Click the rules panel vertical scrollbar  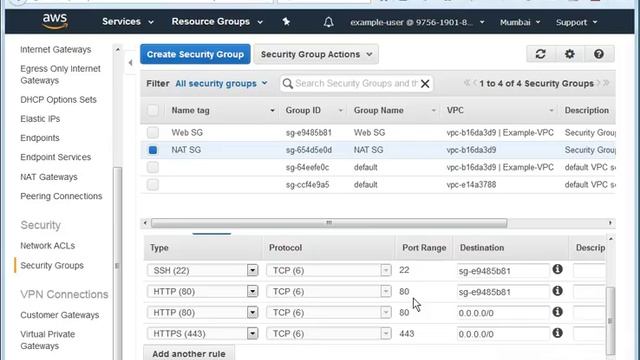click(x=610, y=321)
